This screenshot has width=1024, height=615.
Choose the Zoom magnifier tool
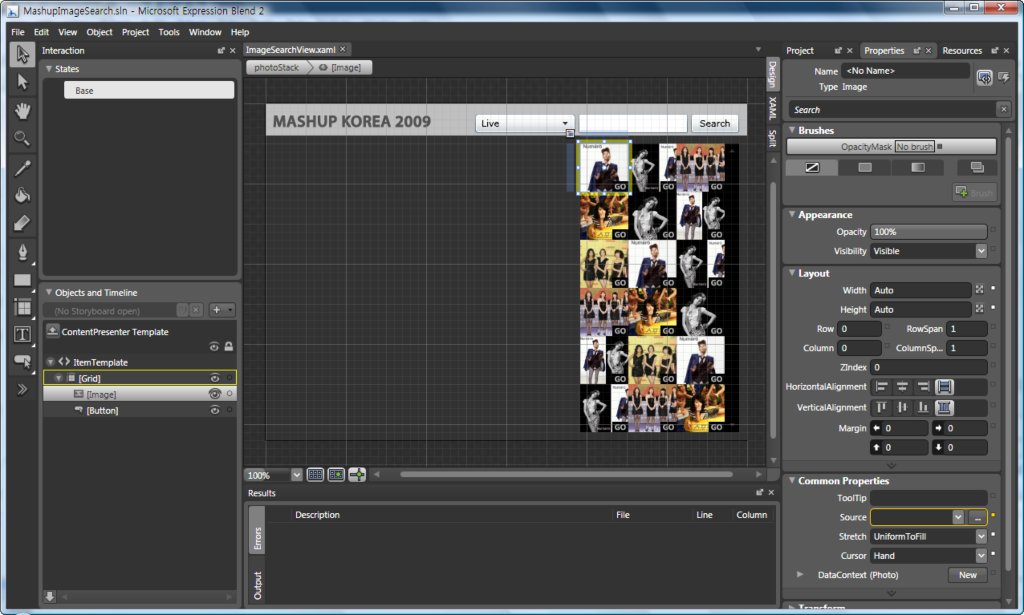coord(22,138)
